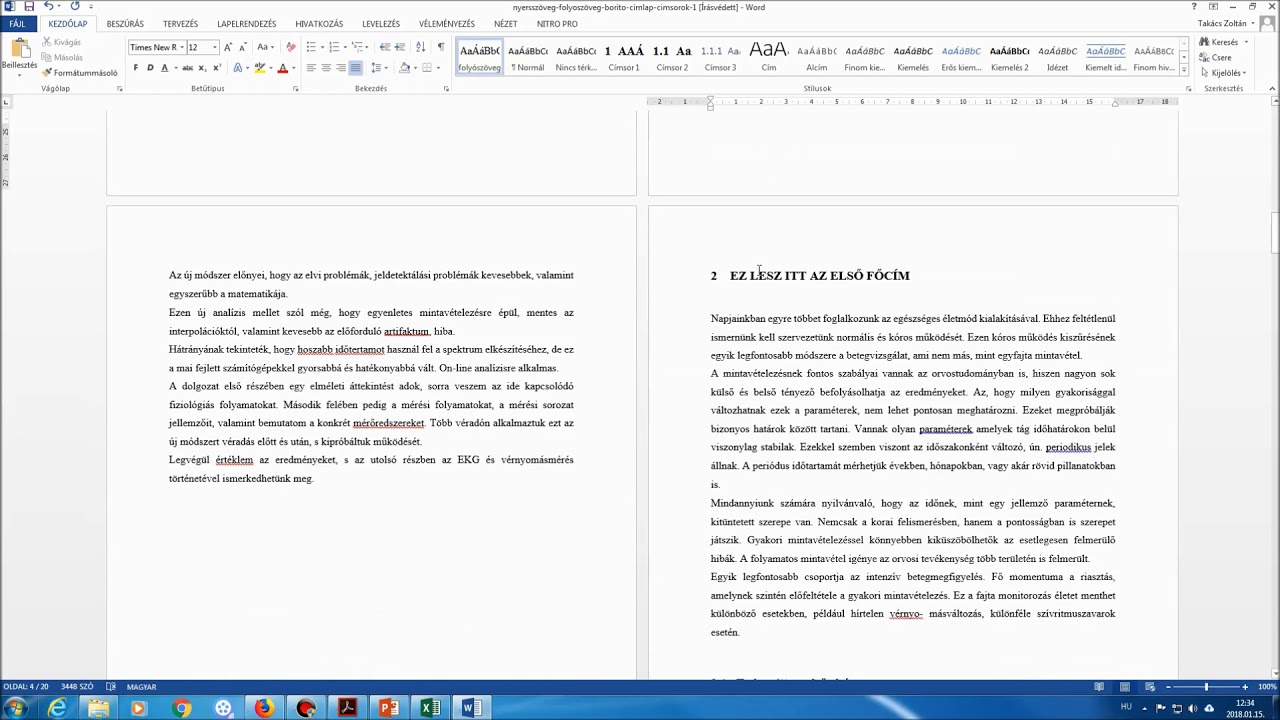Image resolution: width=1280 pixels, height=720 pixels.
Task: Open the font name dropdown
Action: (182, 47)
